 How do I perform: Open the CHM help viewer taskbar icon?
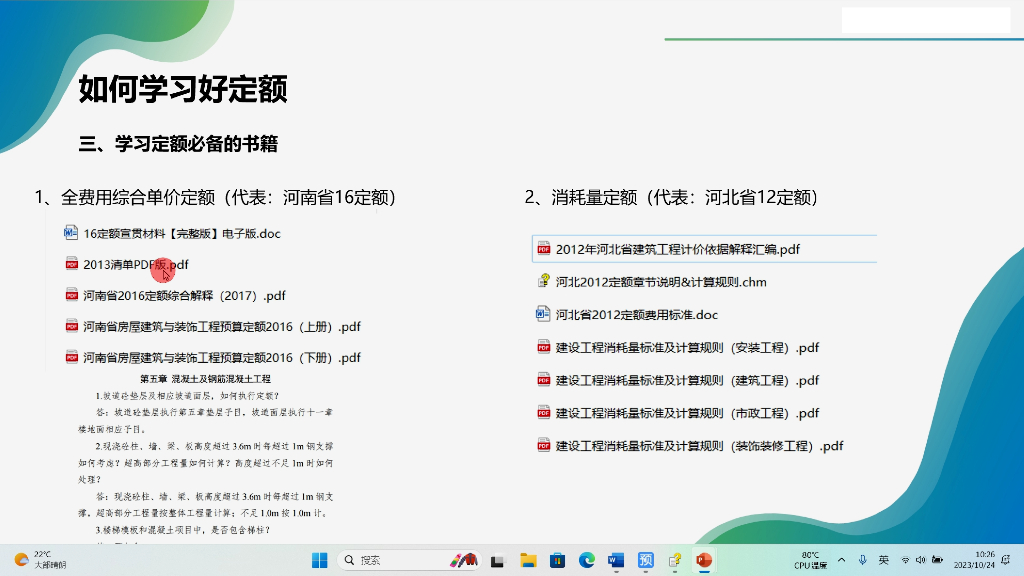(x=675, y=560)
